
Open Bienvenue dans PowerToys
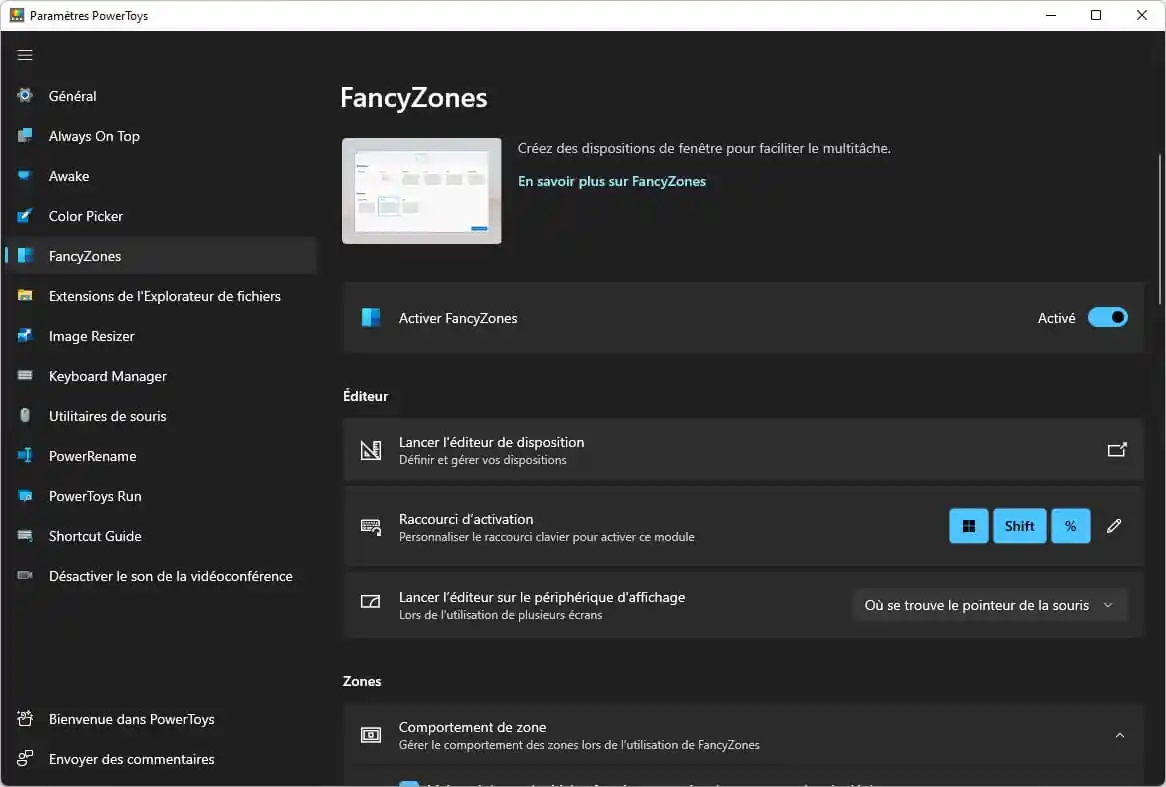pos(161,719)
